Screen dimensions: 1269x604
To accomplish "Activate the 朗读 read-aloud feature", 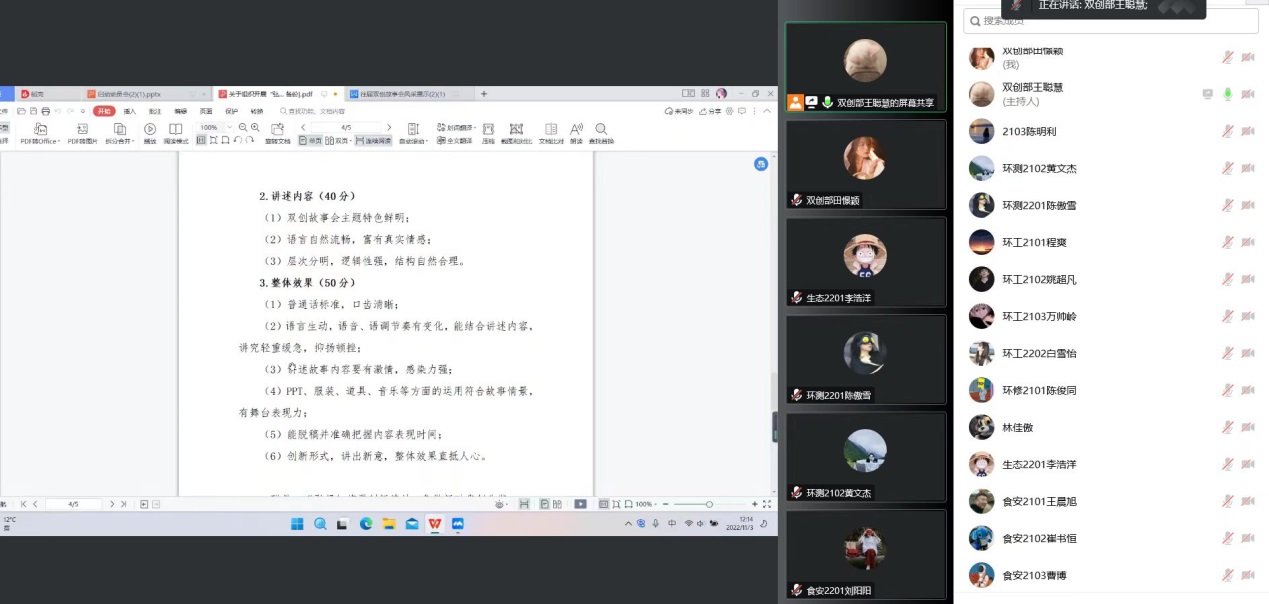I will [577, 130].
